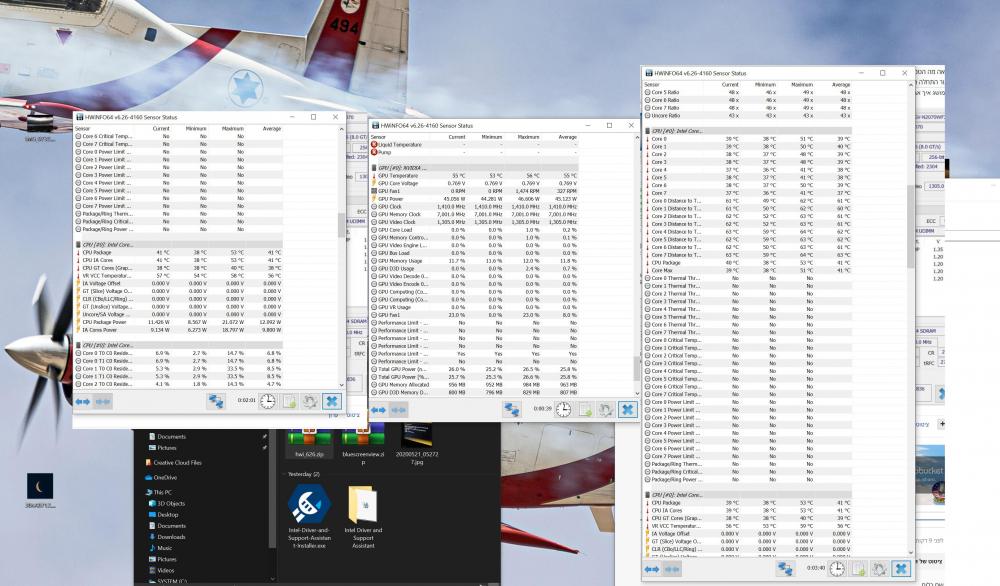Open sensor settings gear in 0:02:01 HWiNFO window
This screenshot has width=1000, height=586.
click(x=310, y=402)
